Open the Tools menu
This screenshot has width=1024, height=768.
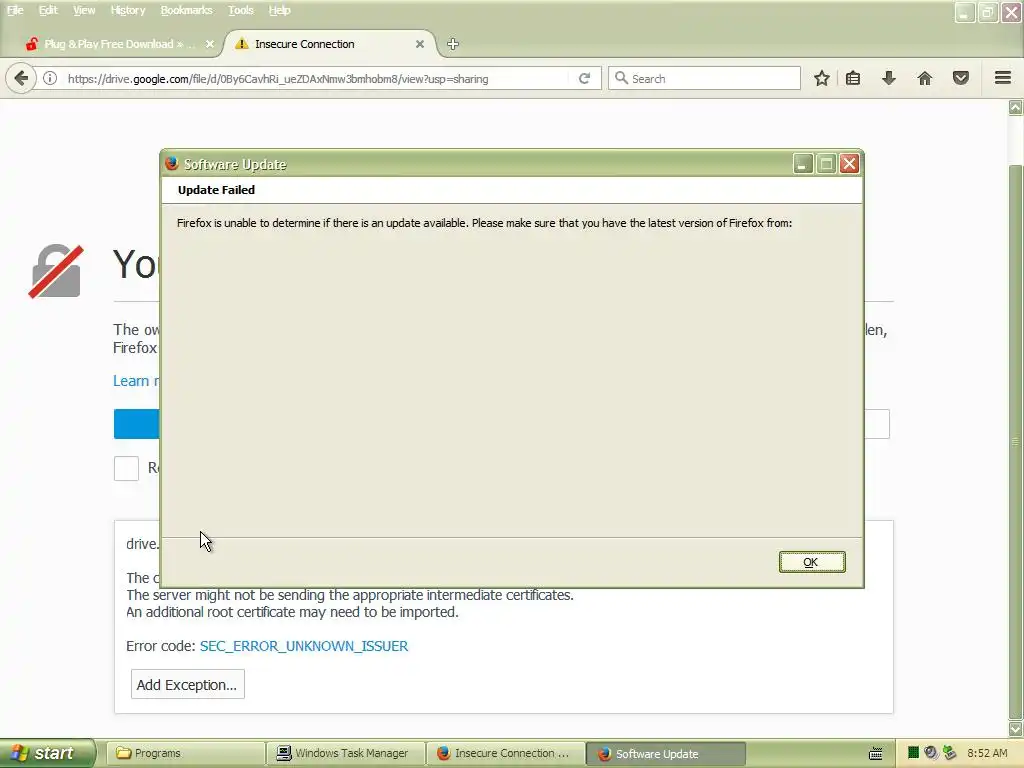[240, 10]
